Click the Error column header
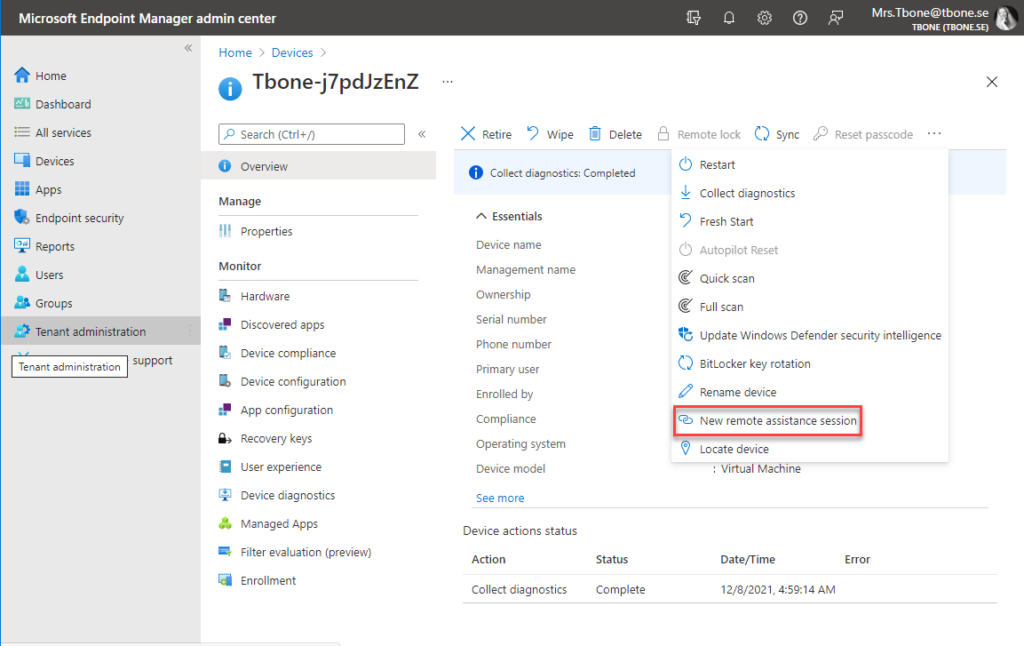This screenshot has height=646, width=1024. [x=857, y=559]
